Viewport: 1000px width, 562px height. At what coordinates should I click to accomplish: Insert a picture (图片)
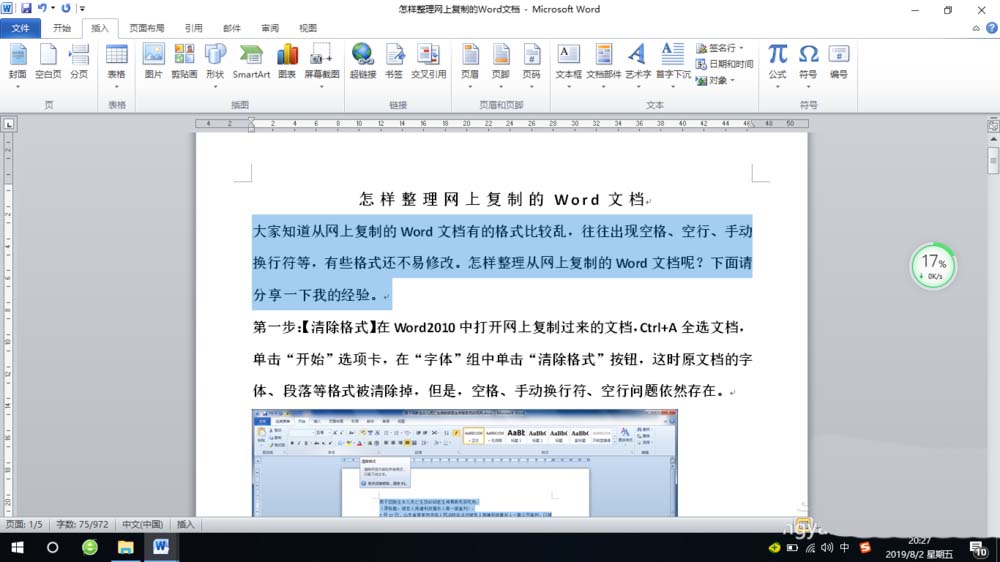click(153, 62)
